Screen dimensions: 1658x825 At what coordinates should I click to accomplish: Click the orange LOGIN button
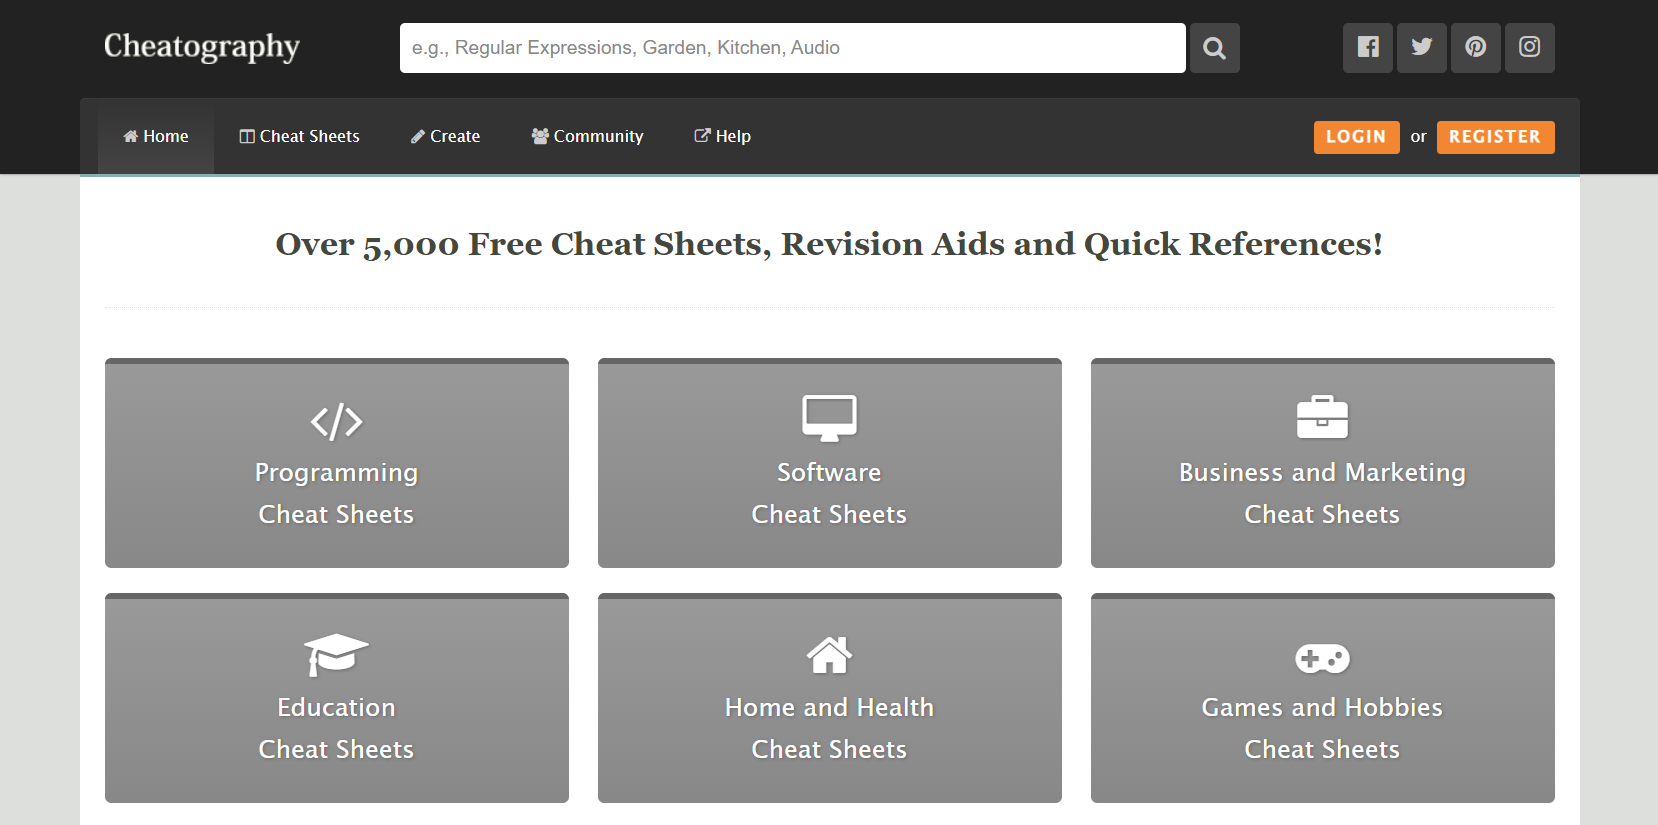(1356, 137)
